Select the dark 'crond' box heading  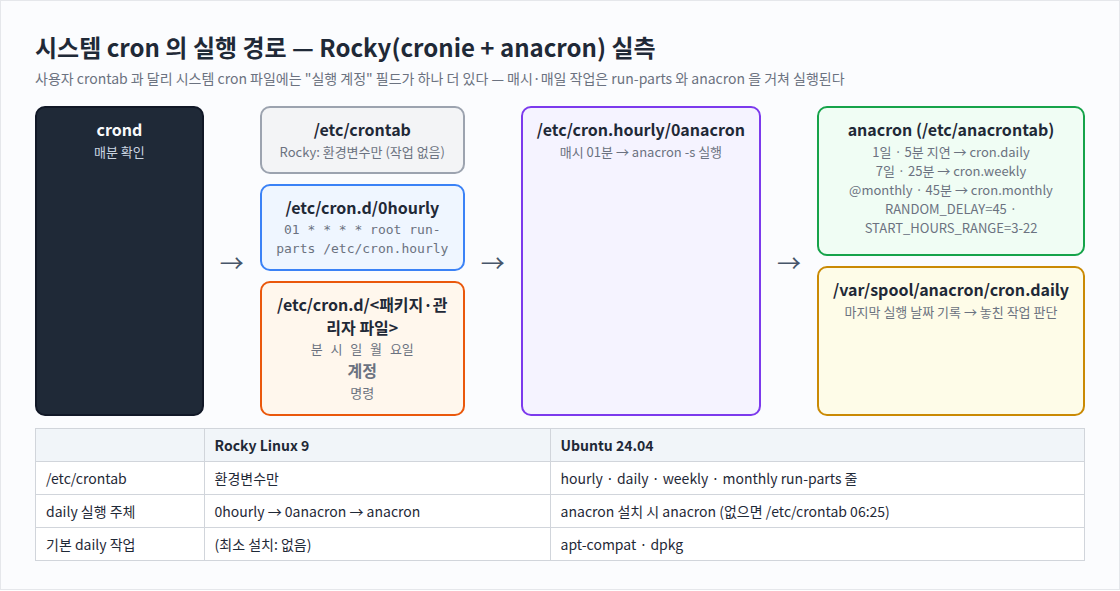(119, 130)
